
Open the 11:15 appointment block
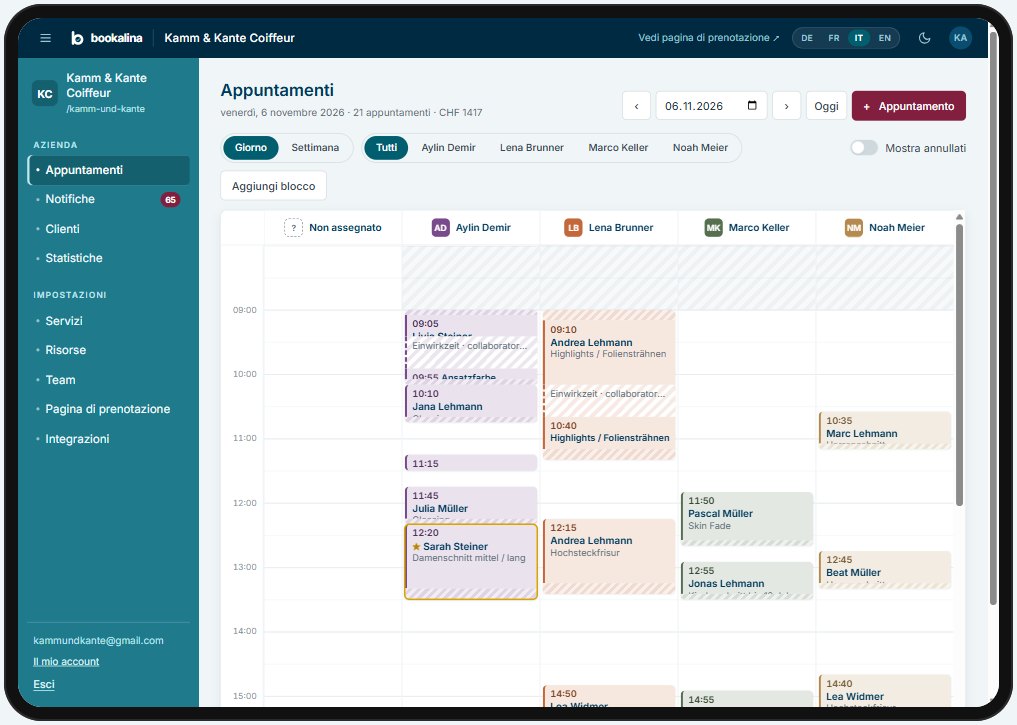point(471,463)
